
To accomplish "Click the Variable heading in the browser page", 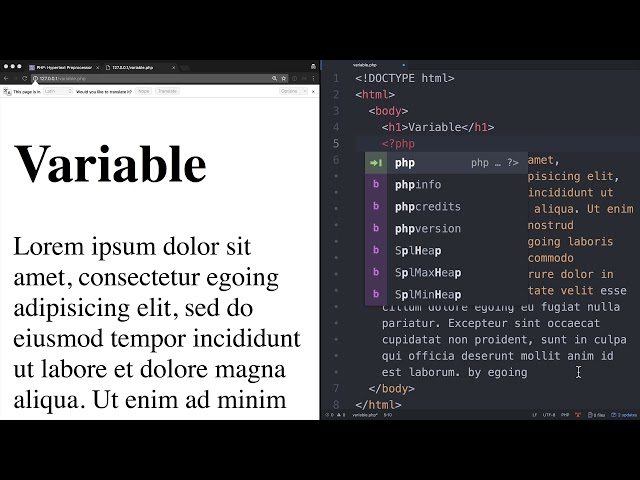I will [x=110, y=164].
